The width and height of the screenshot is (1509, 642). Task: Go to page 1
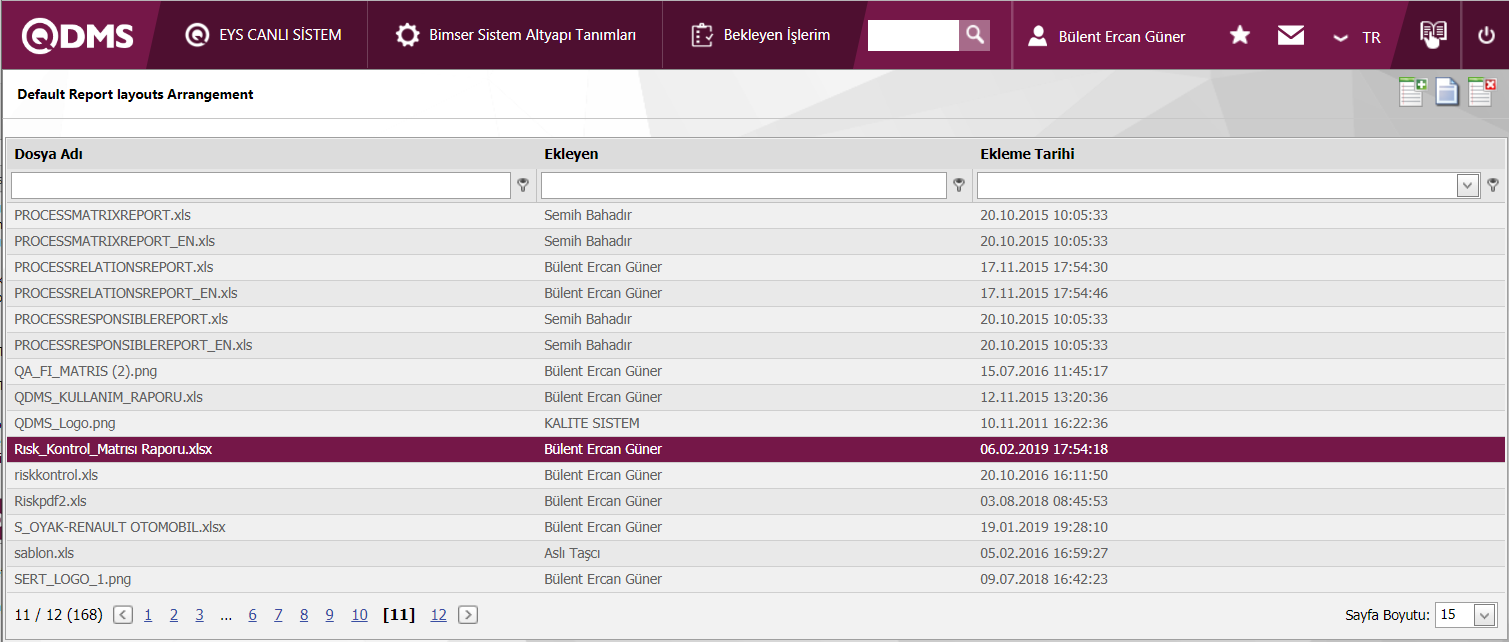148,615
